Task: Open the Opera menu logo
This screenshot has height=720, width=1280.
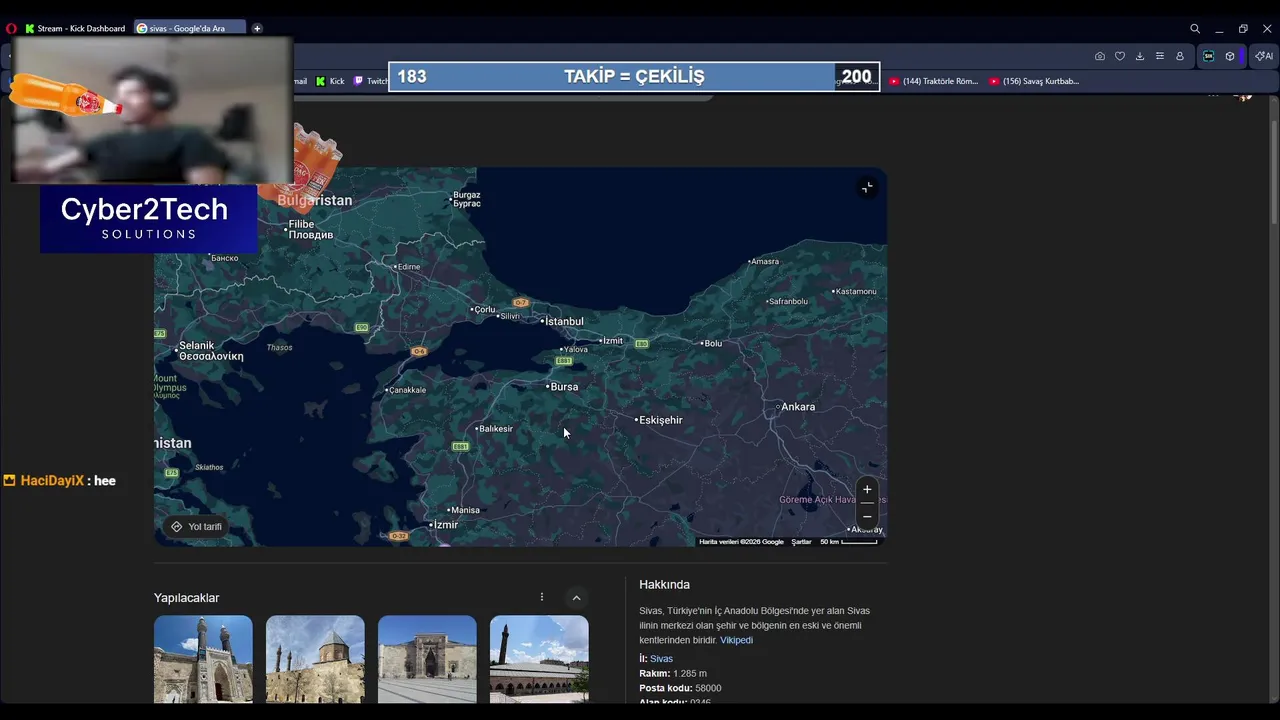Action: coord(11,29)
